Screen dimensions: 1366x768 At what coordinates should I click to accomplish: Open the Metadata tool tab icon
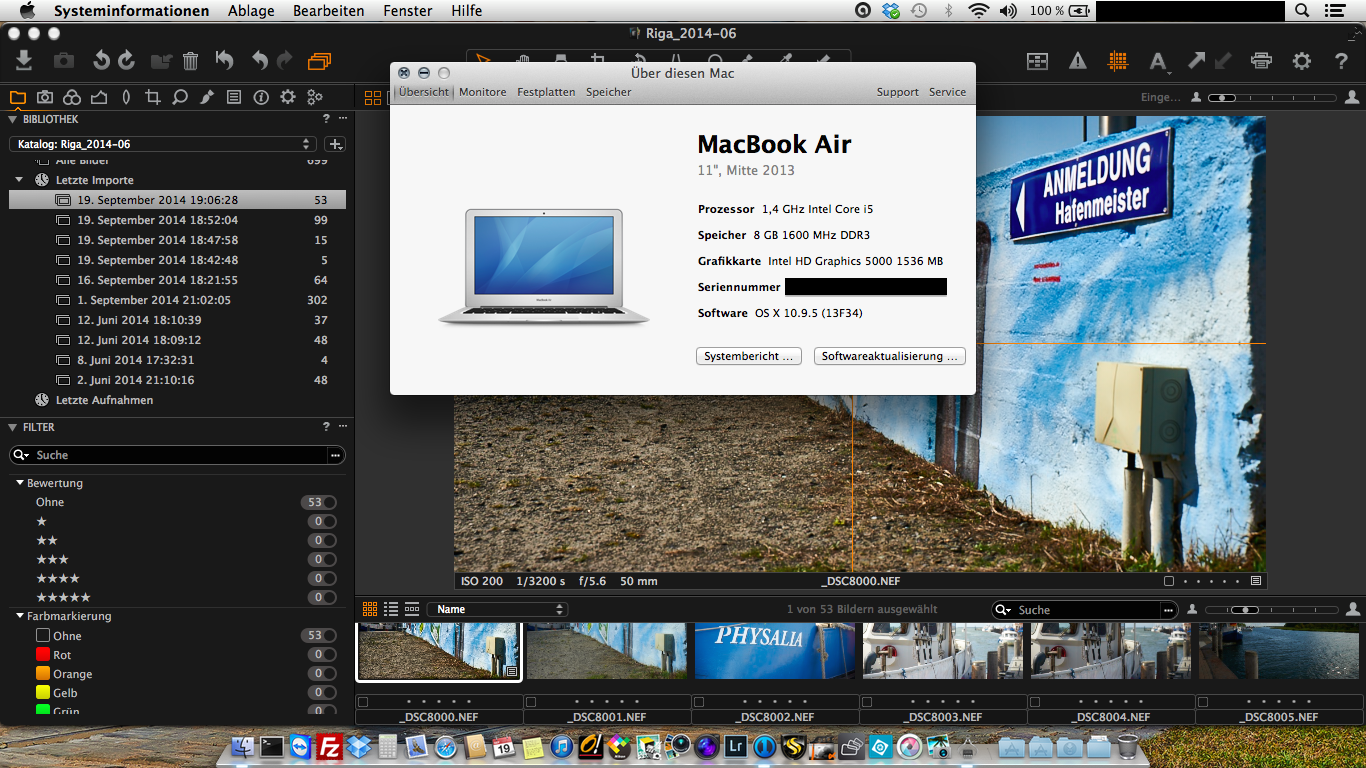234,97
